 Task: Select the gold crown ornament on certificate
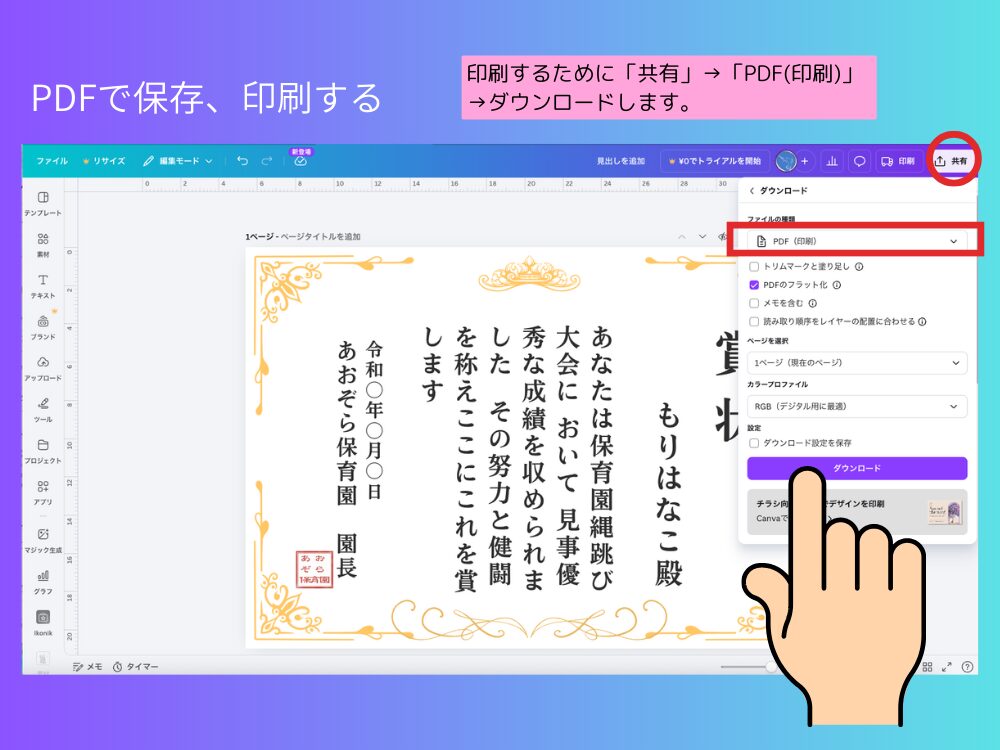(x=529, y=275)
